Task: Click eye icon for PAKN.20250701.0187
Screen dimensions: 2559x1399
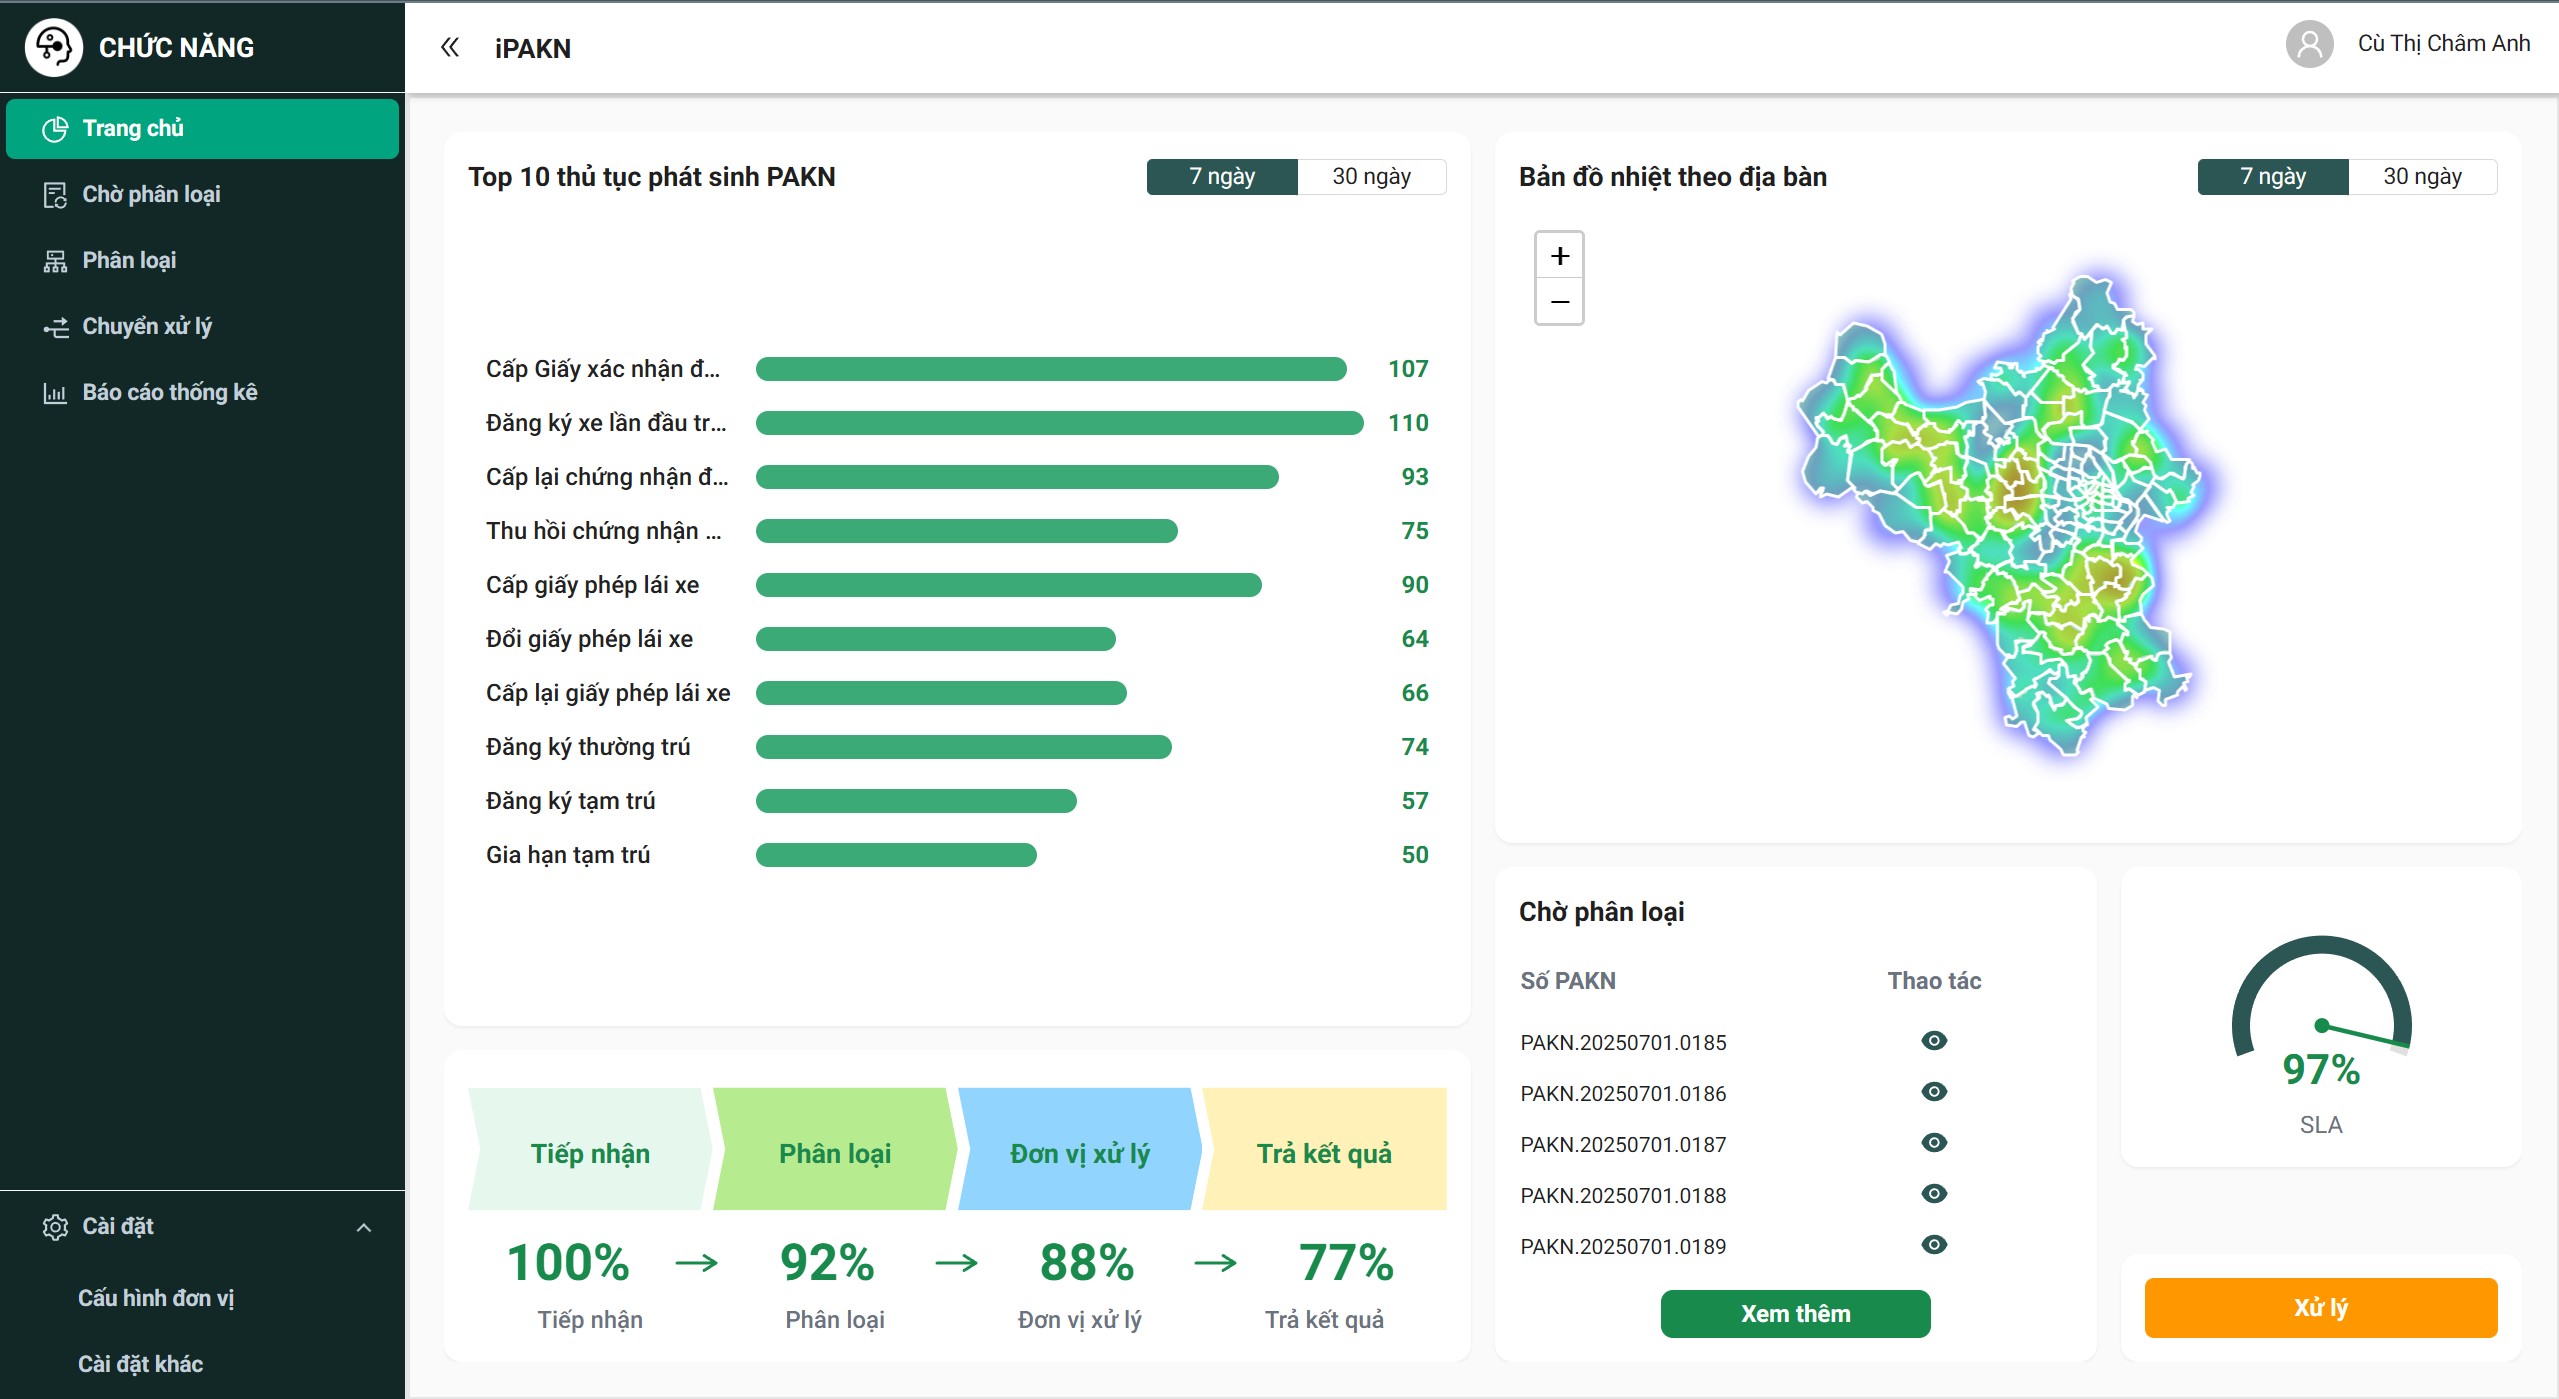Action: point(1934,1143)
